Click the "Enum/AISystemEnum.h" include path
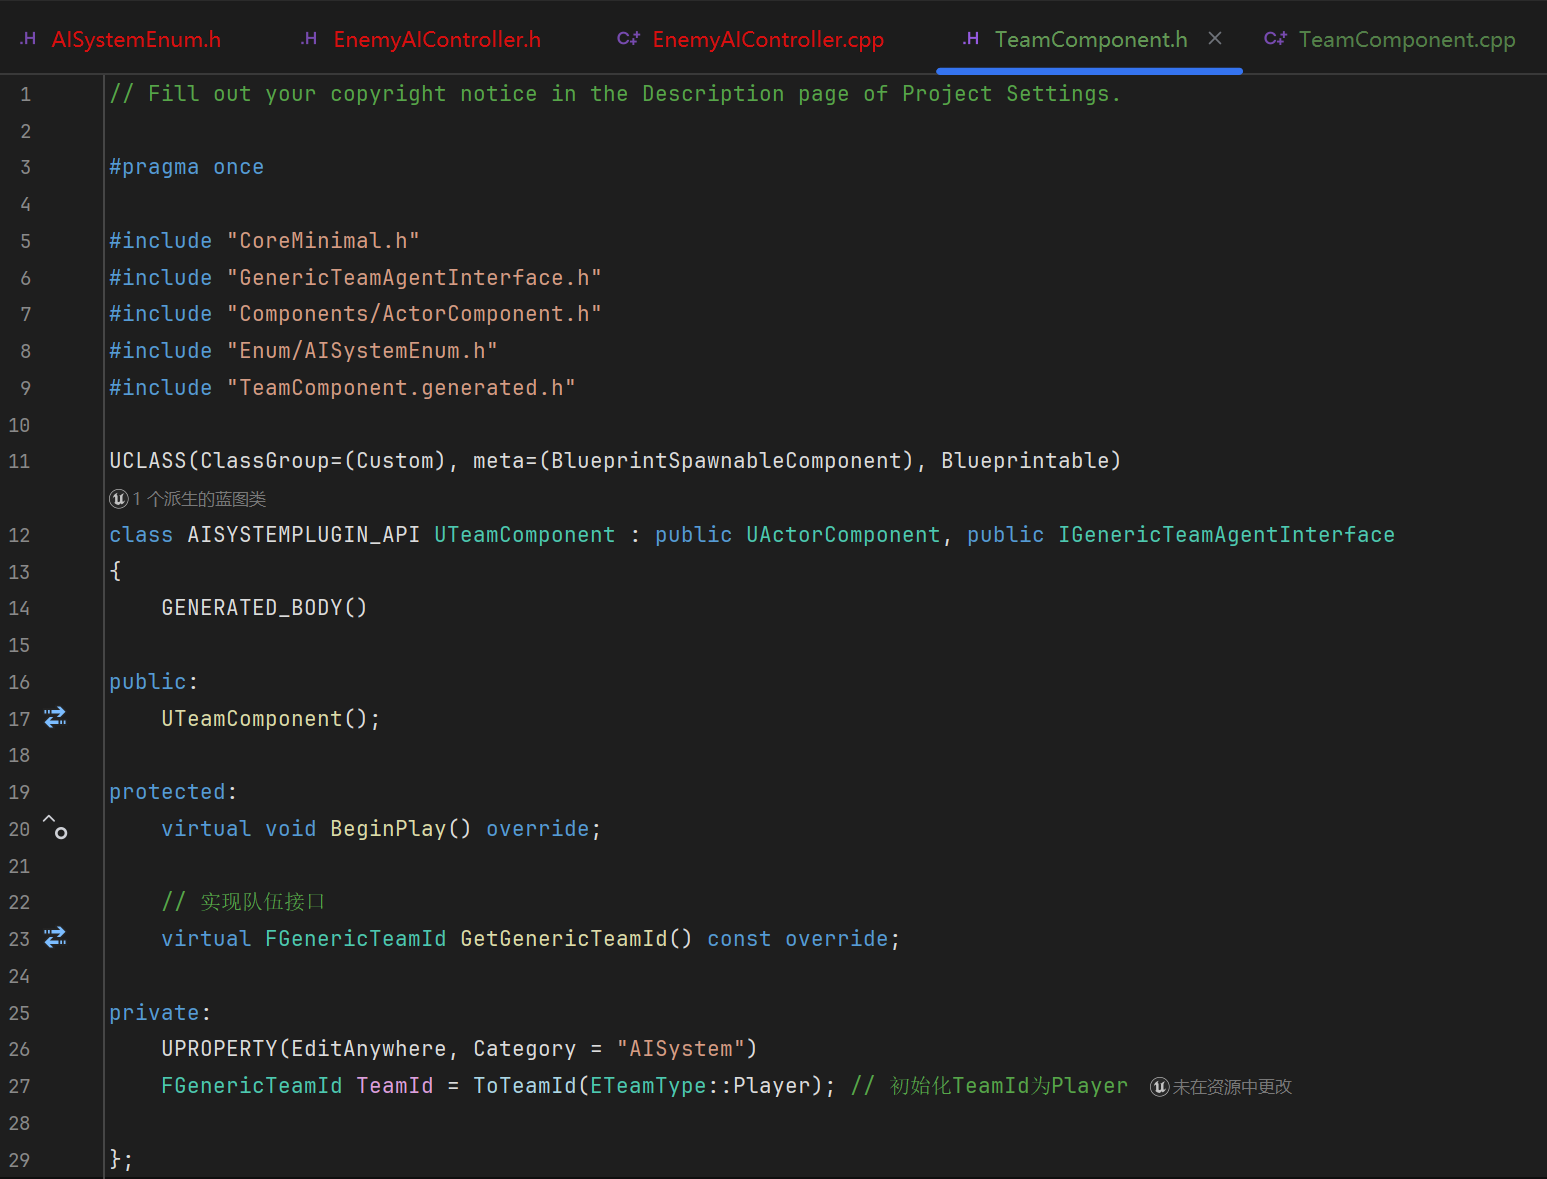Screen dimensions: 1547x1179 click(362, 351)
